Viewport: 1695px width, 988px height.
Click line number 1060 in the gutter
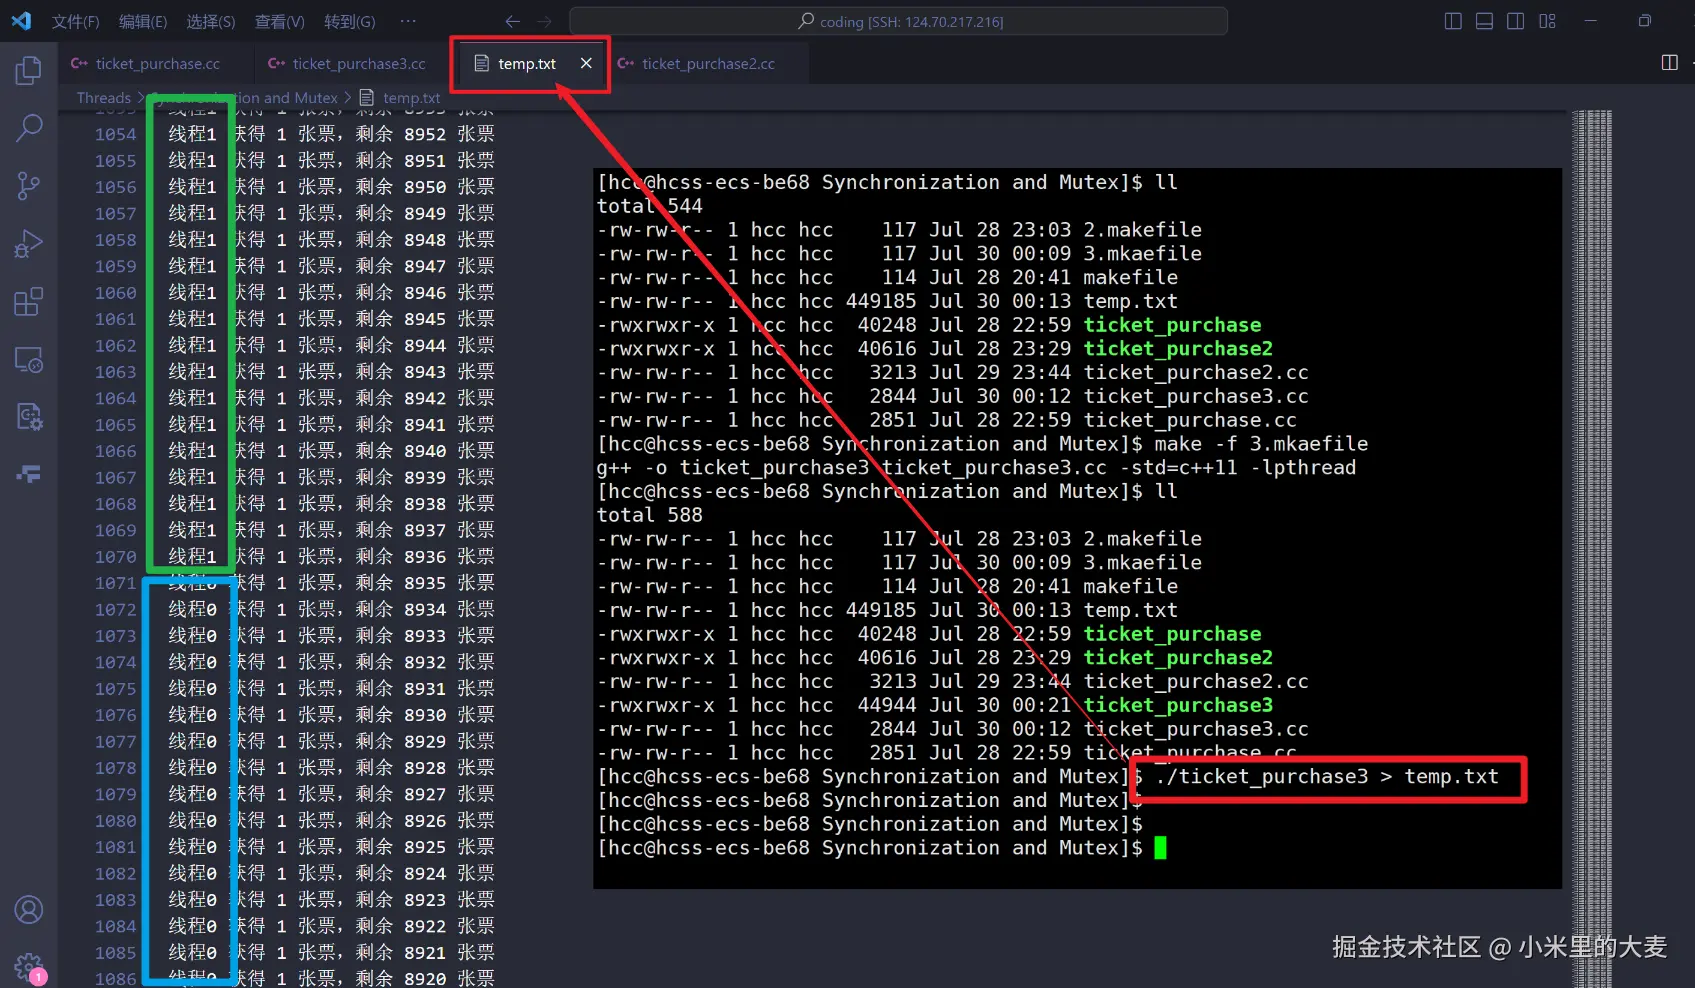click(x=115, y=293)
